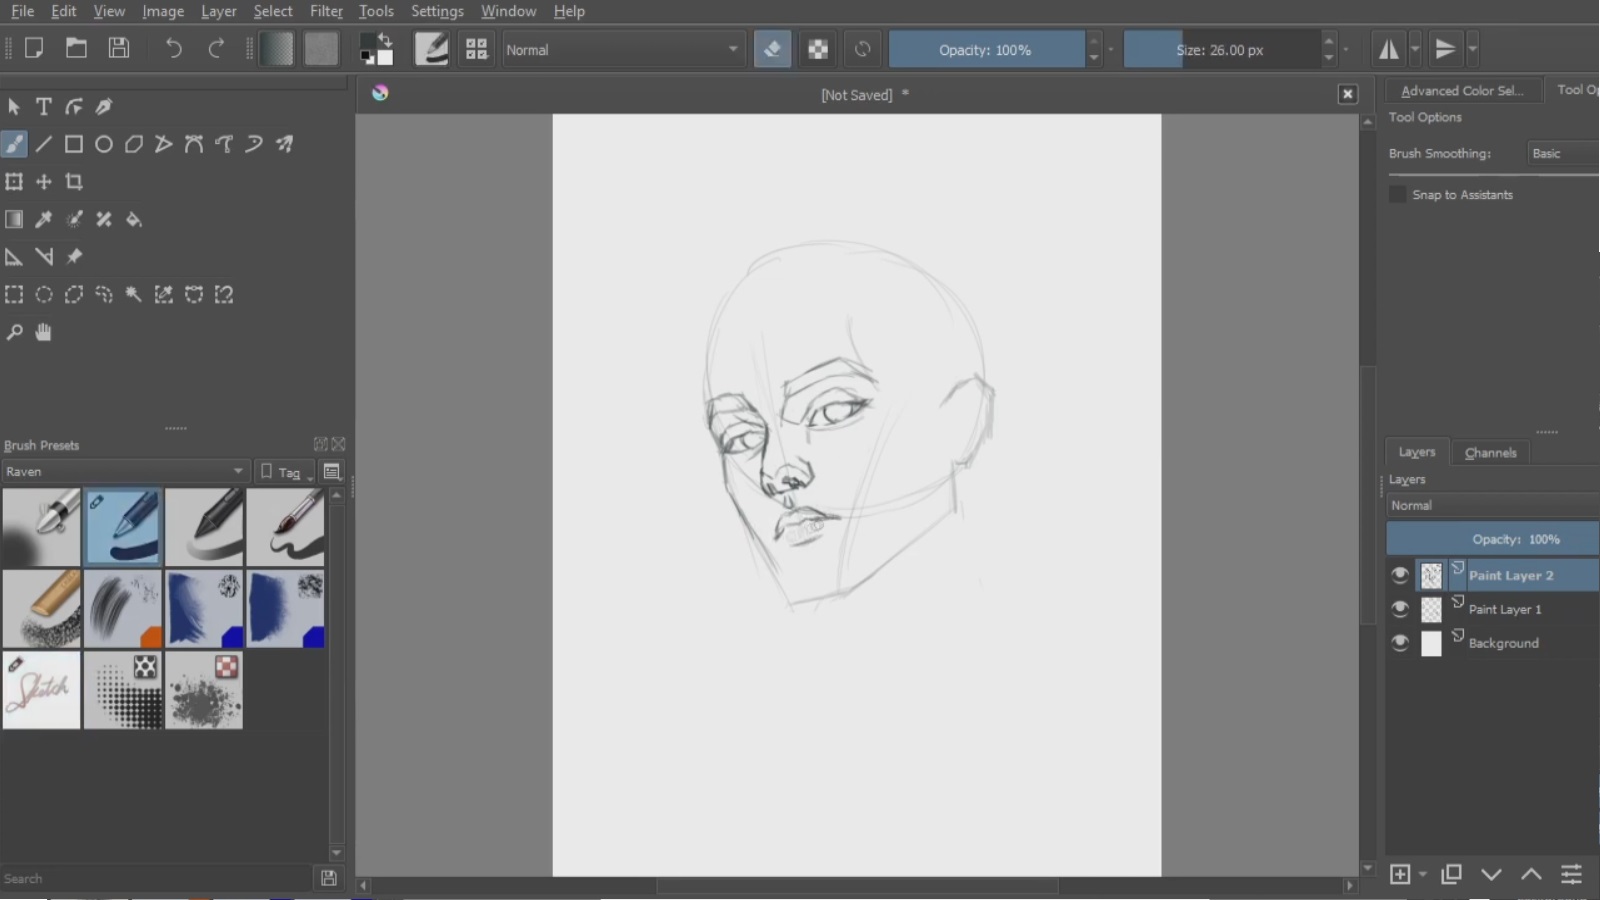Select the halftone dots brush preset
The height and width of the screenshot is (900, 1600).
(x=123, y=690)
